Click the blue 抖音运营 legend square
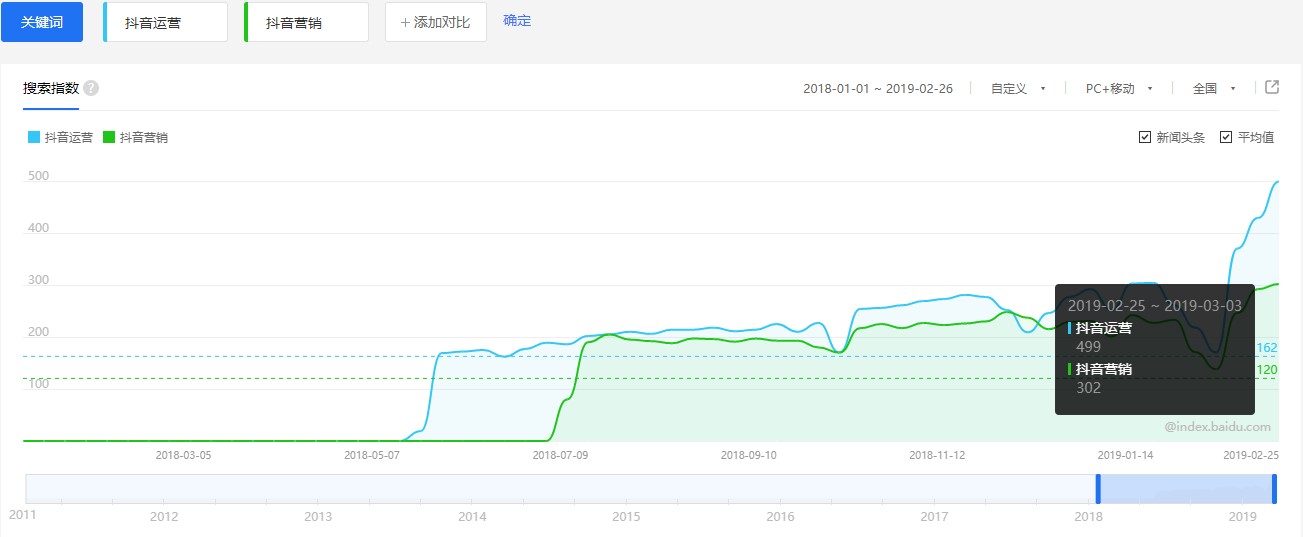The image size is (1303, 537). [34, 137]
